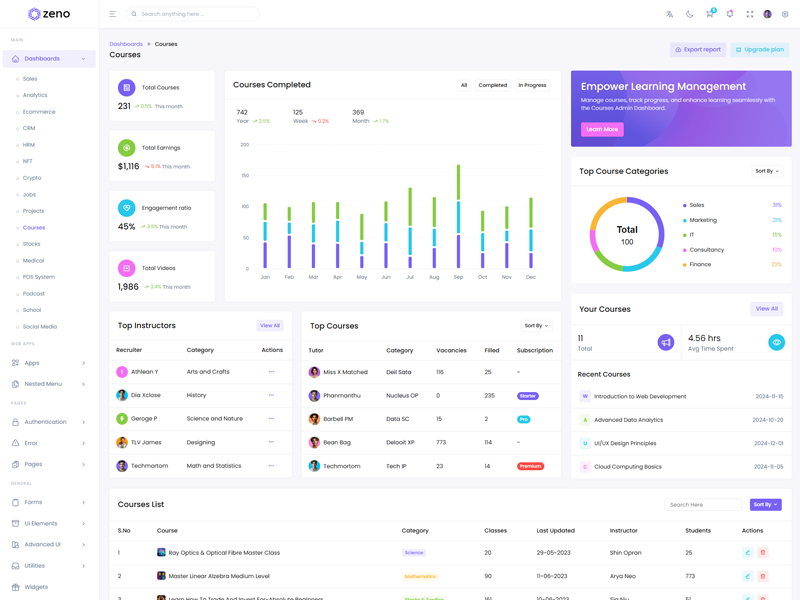Edit the Ray Optics course row
Image resolution: width=800 pixels, height=600 pixels.
click(747, 552)
